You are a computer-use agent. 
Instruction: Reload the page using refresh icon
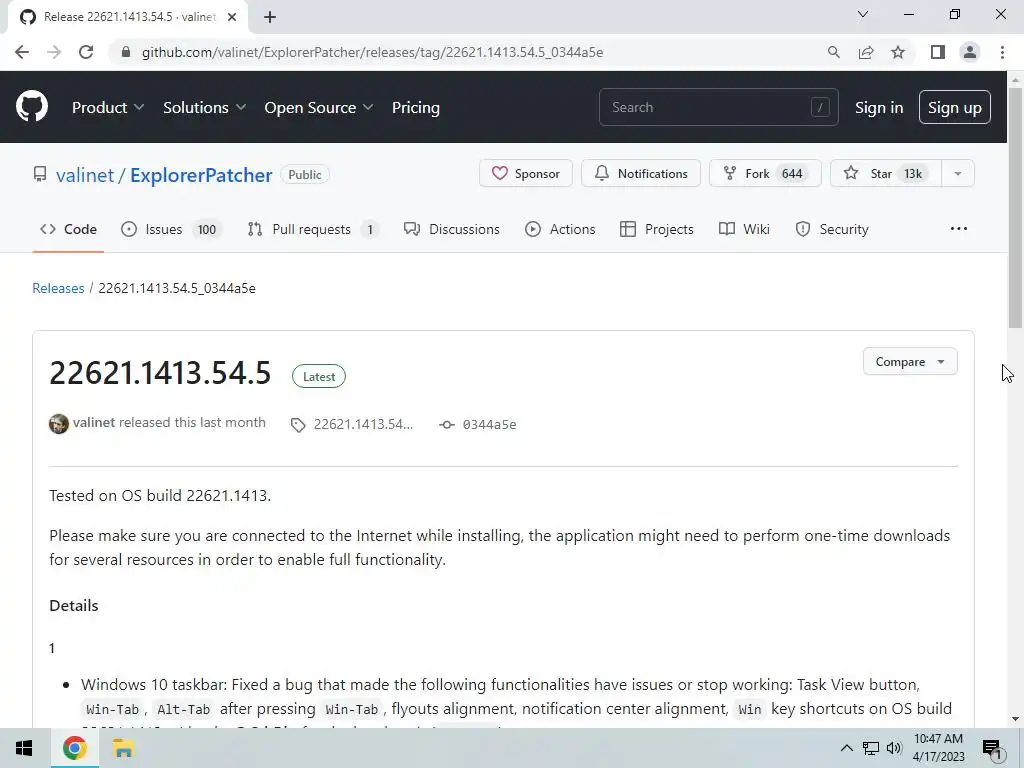pos(86,52)
